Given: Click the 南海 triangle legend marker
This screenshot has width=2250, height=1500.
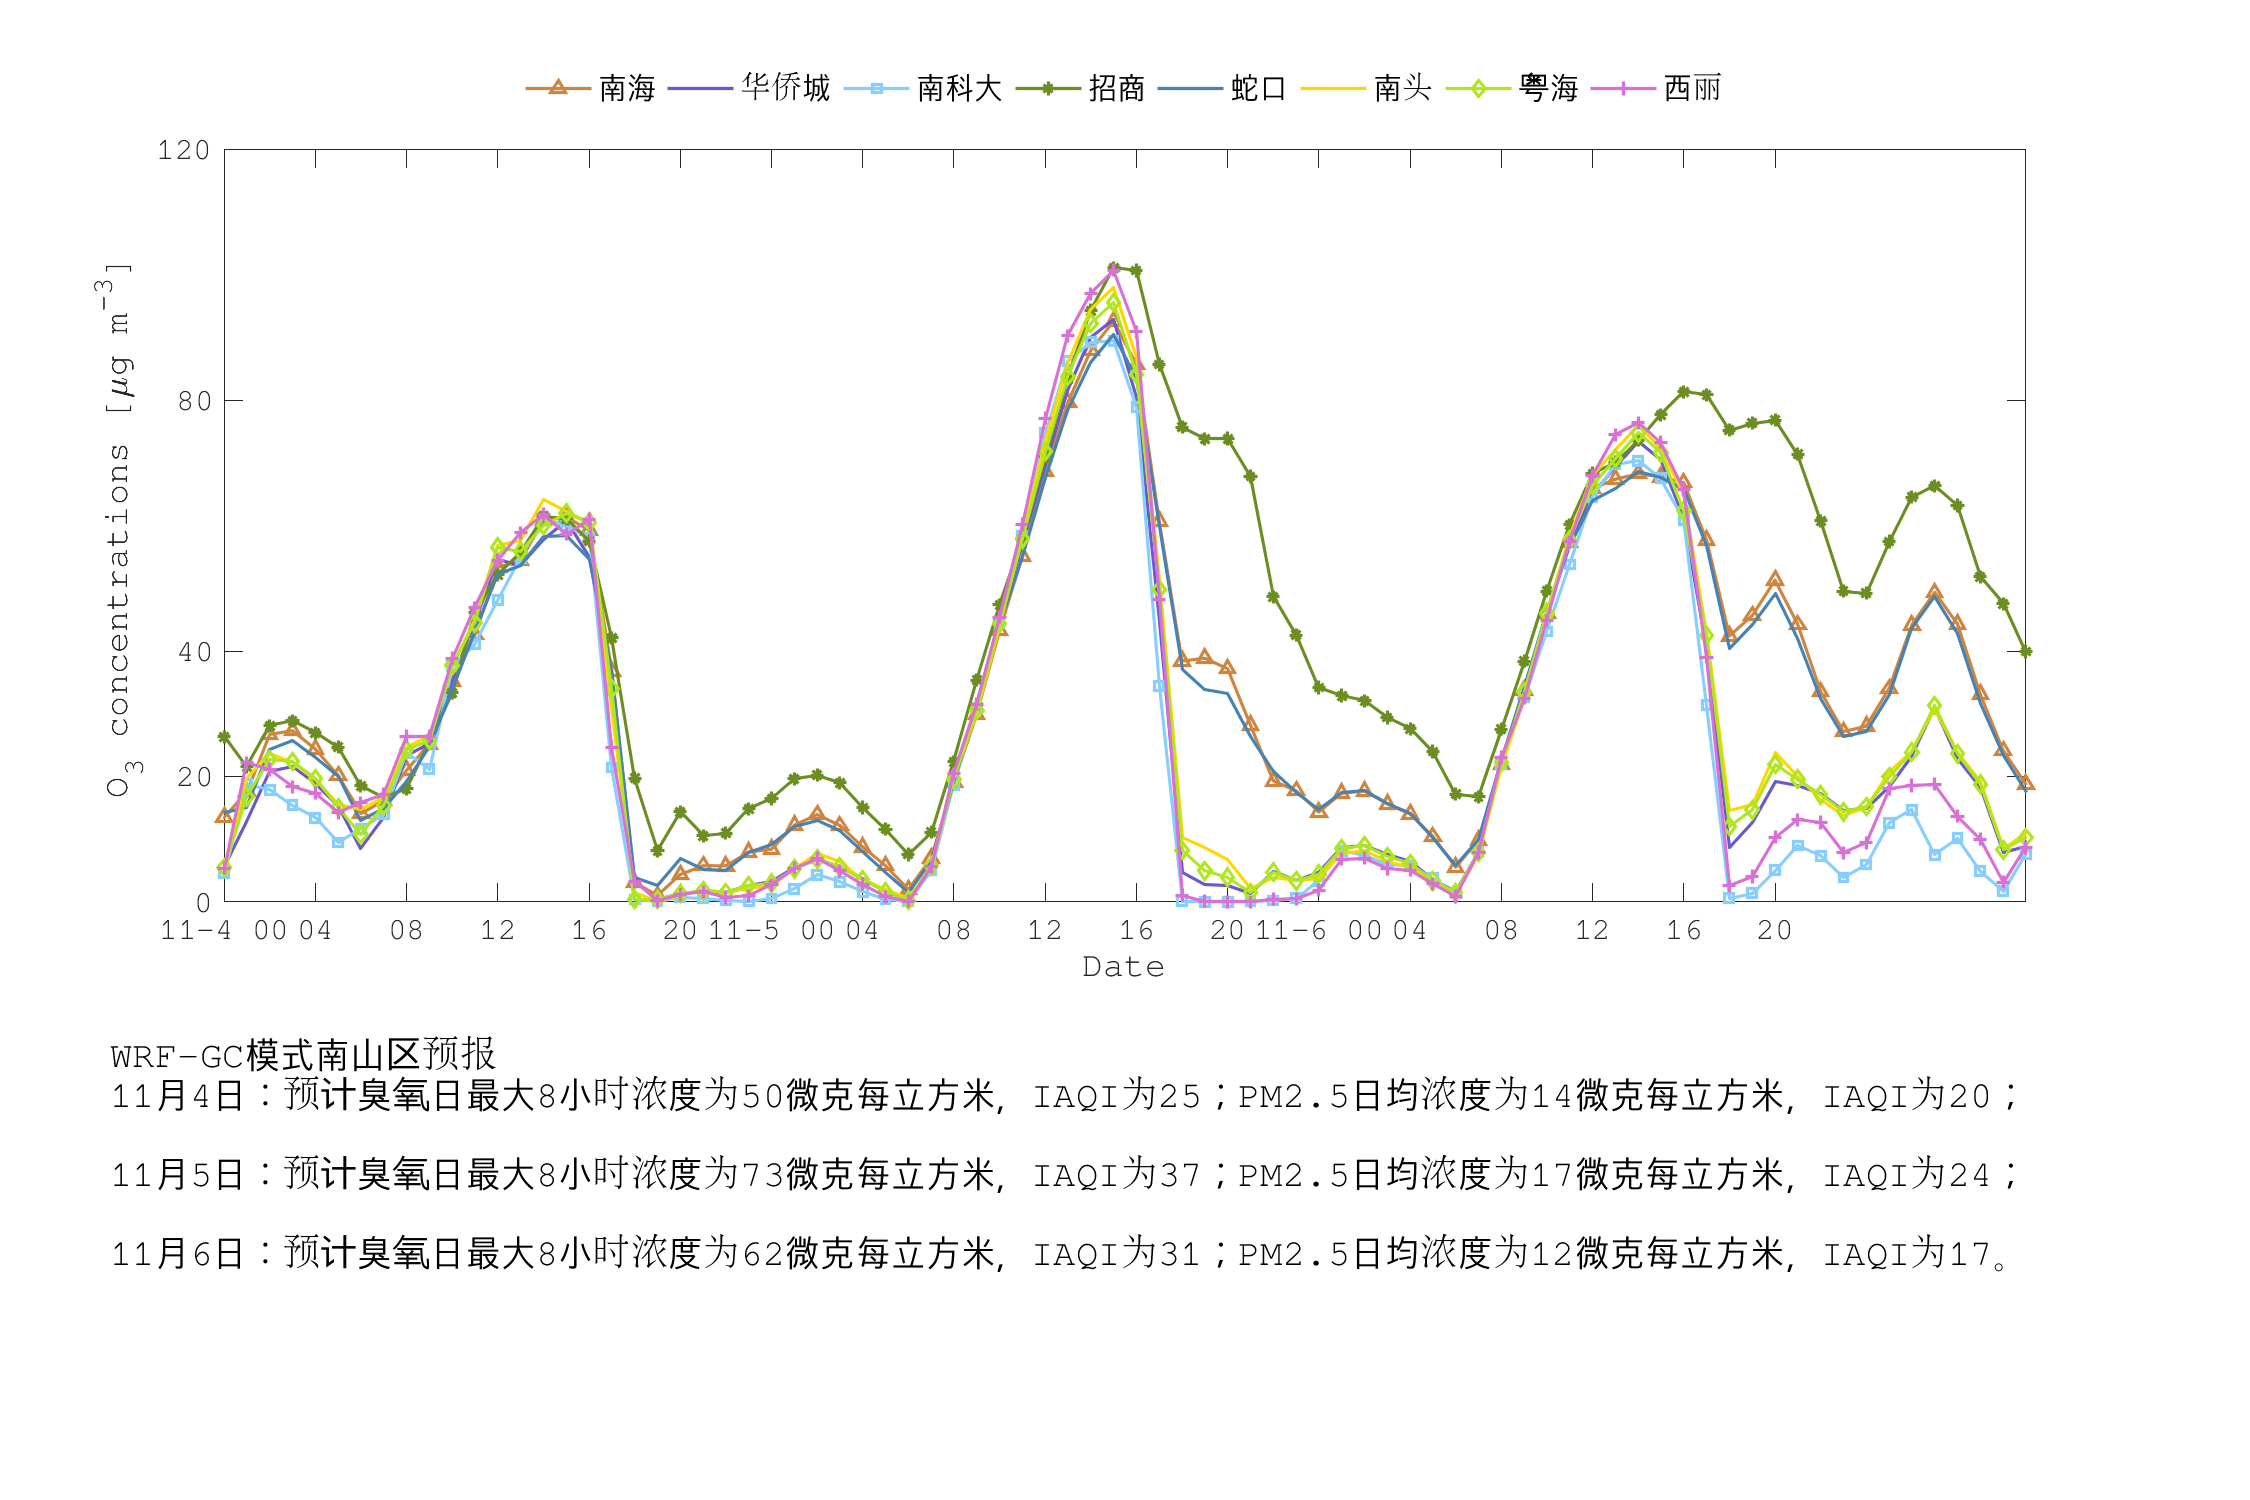Looking at the screenshot, I should coord(558,88).
